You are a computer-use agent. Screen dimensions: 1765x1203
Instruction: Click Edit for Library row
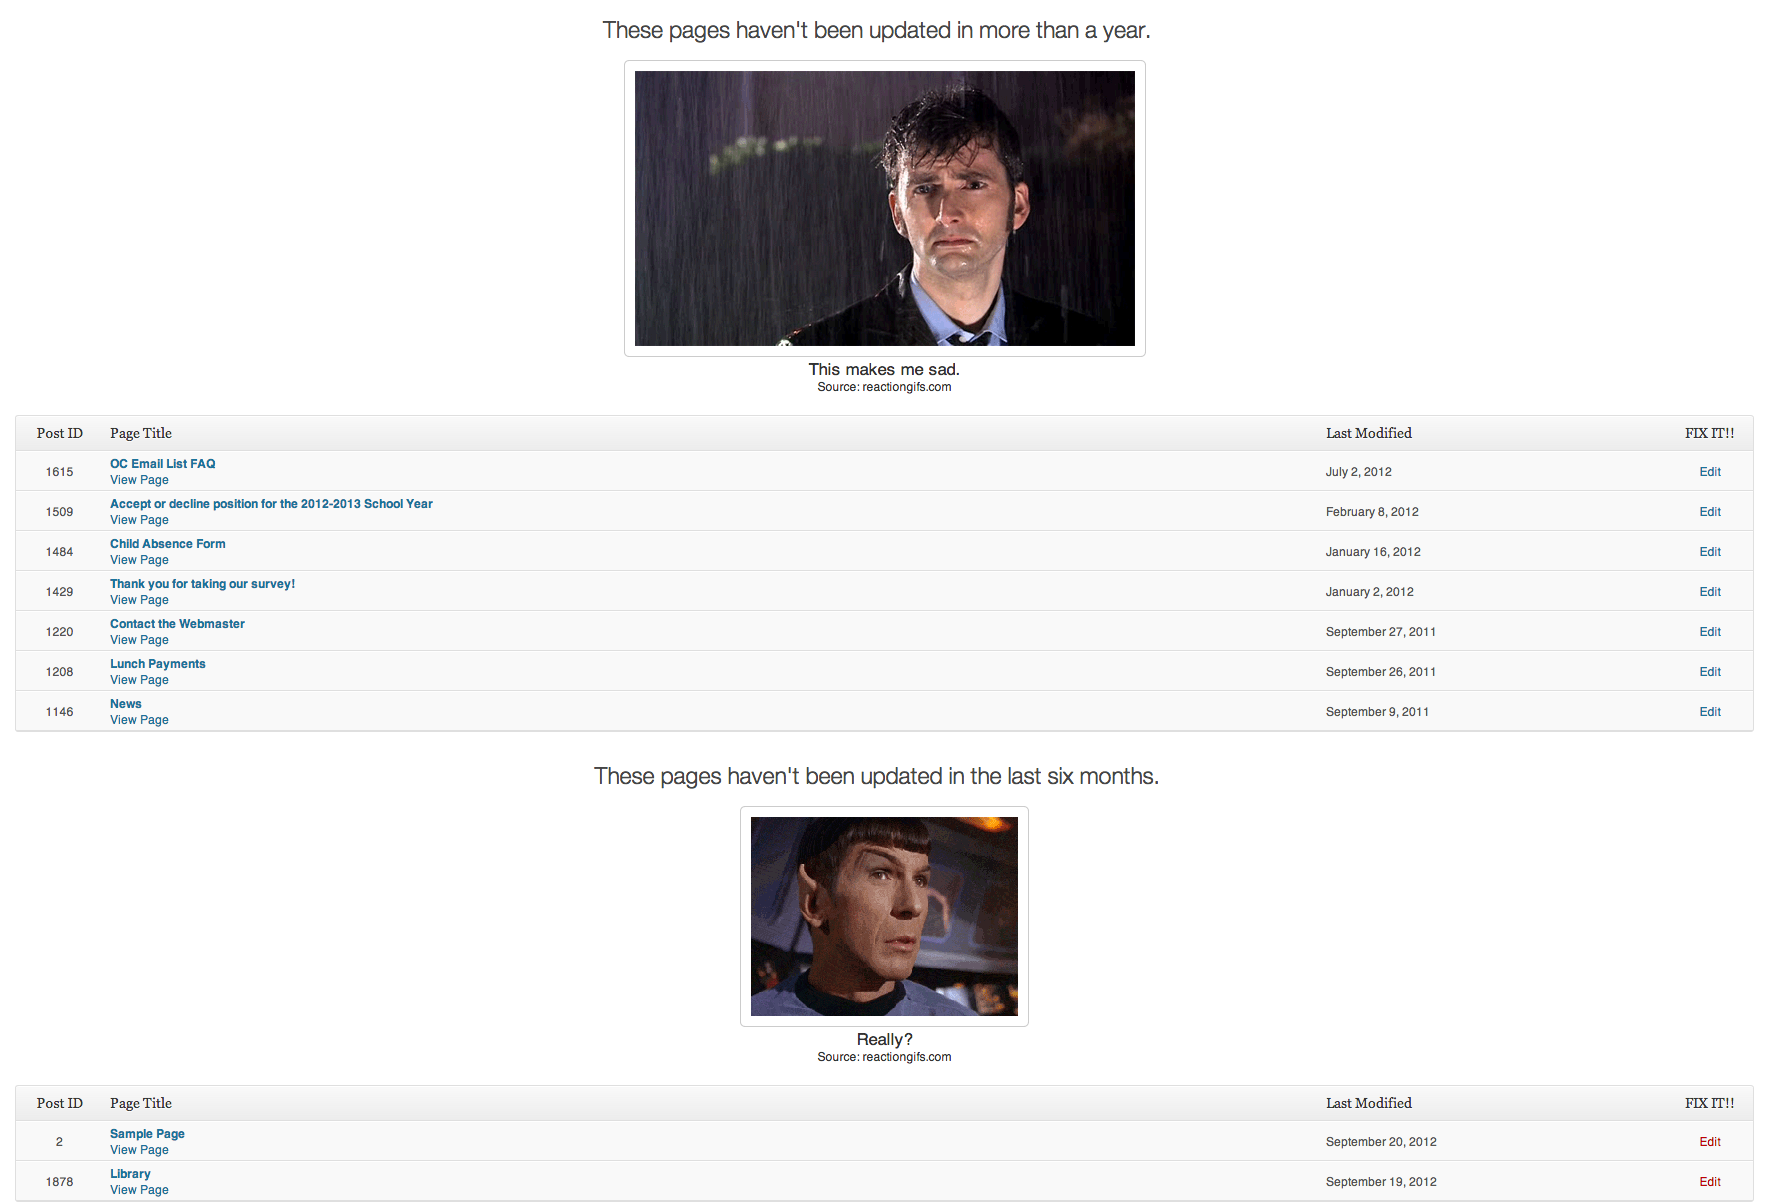tap(1710, 1182)
